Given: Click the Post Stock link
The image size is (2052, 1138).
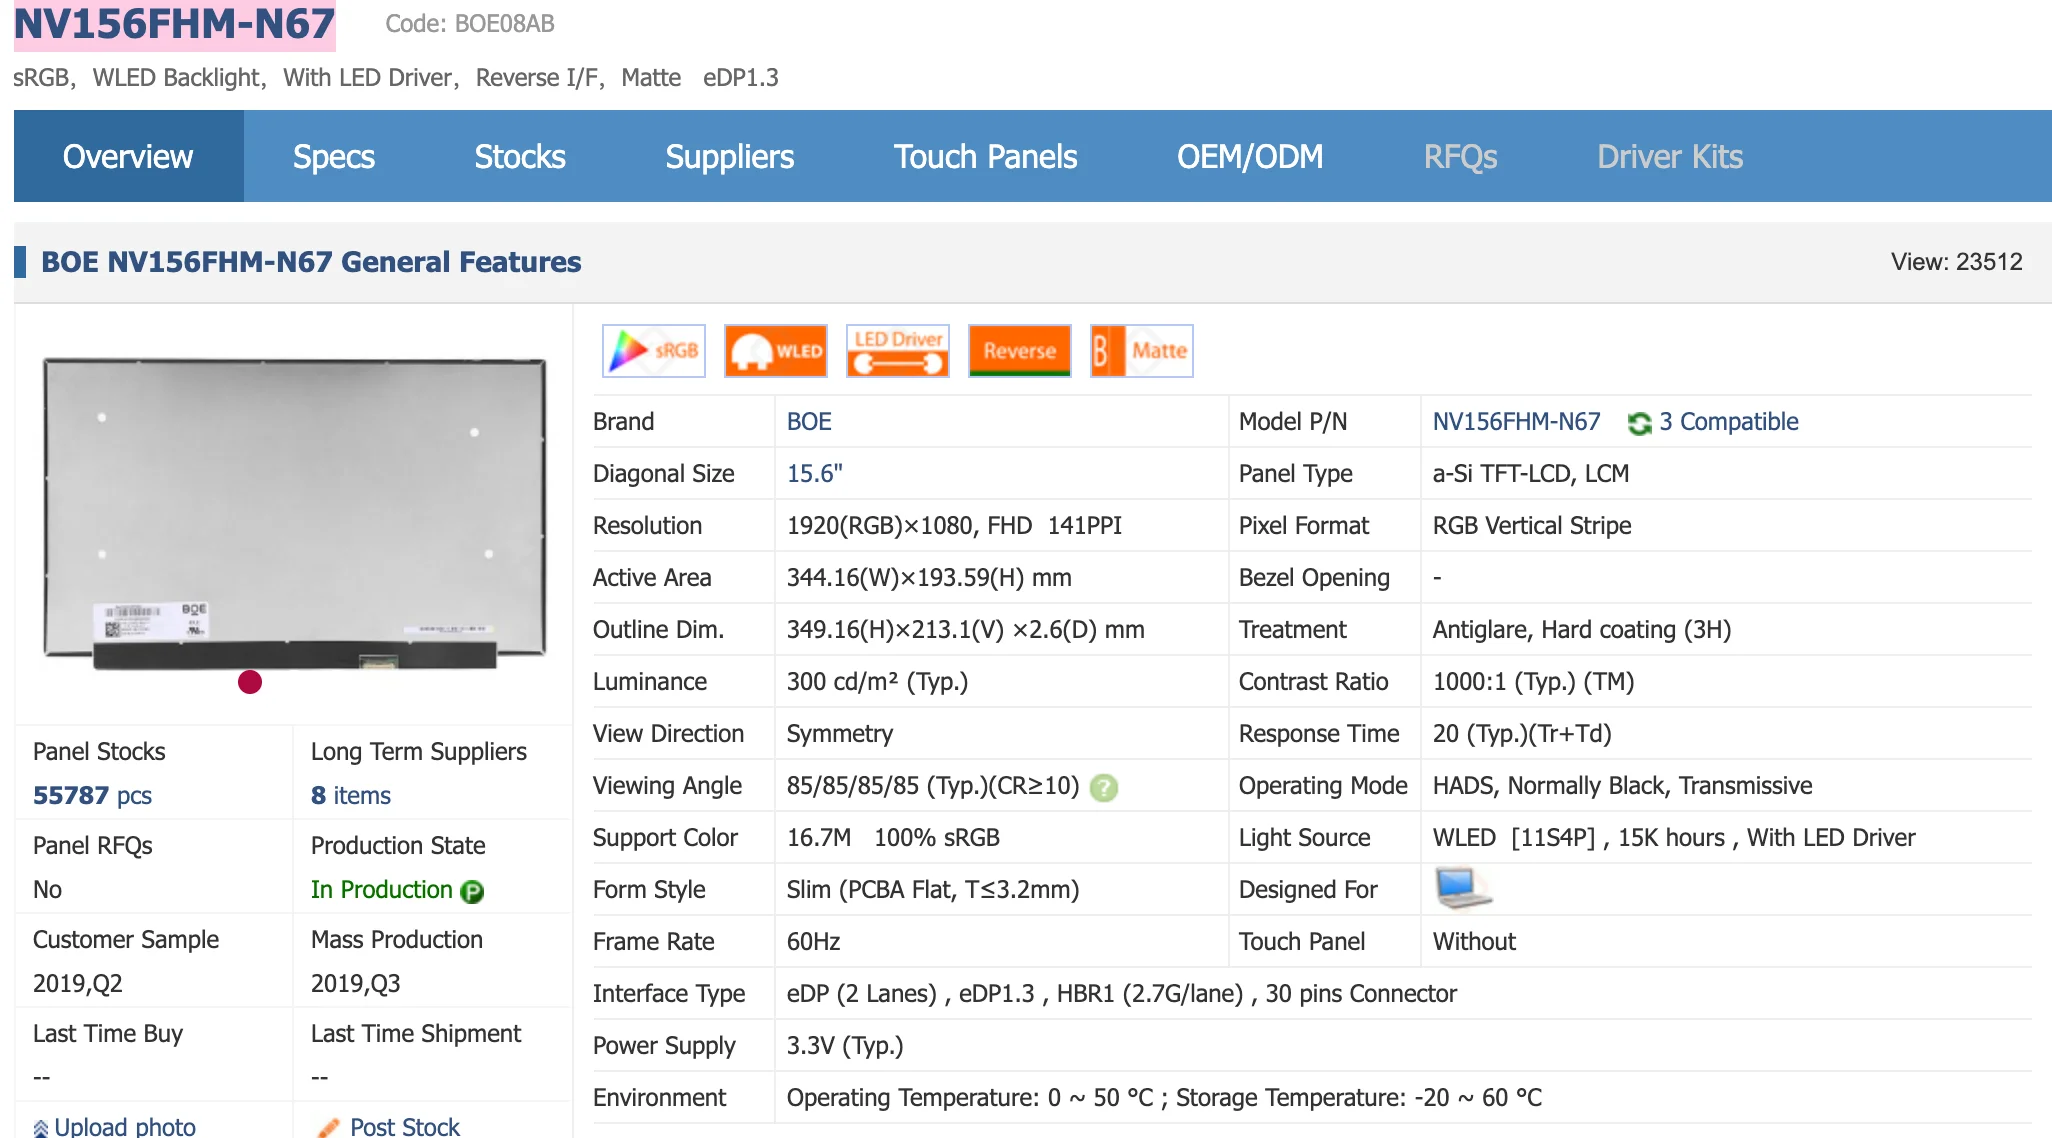Looking at the screenshot, I should point(405,1127).
